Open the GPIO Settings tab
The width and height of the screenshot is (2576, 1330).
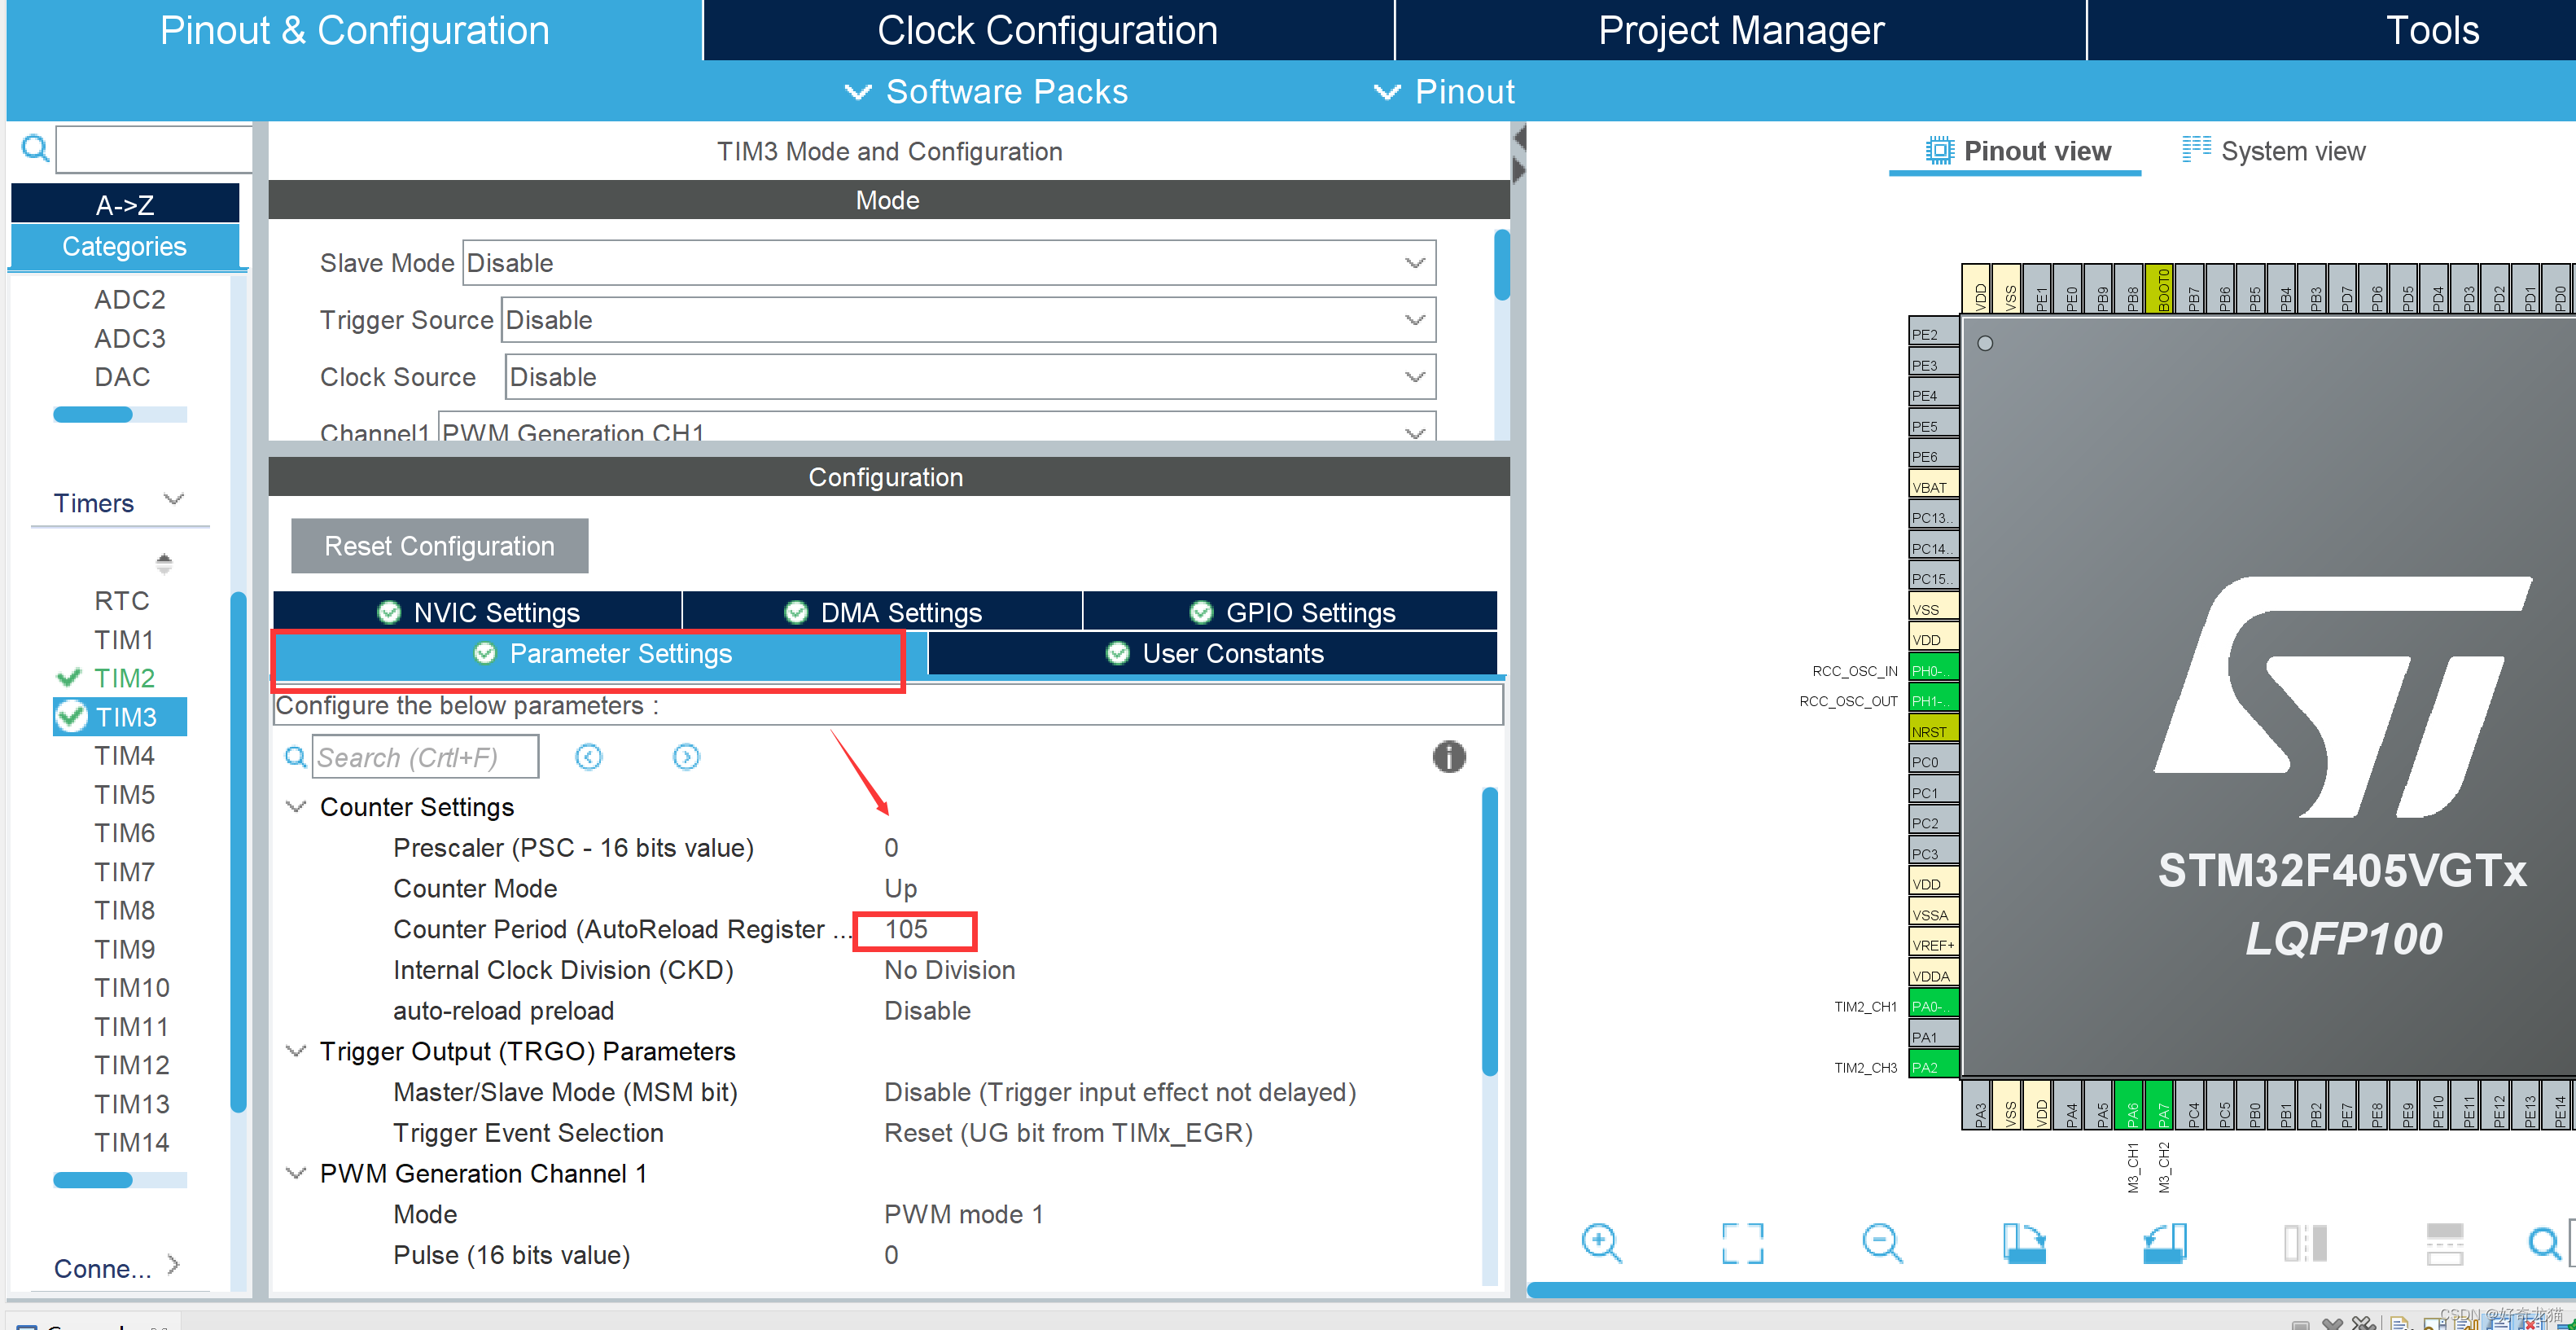1290,612
